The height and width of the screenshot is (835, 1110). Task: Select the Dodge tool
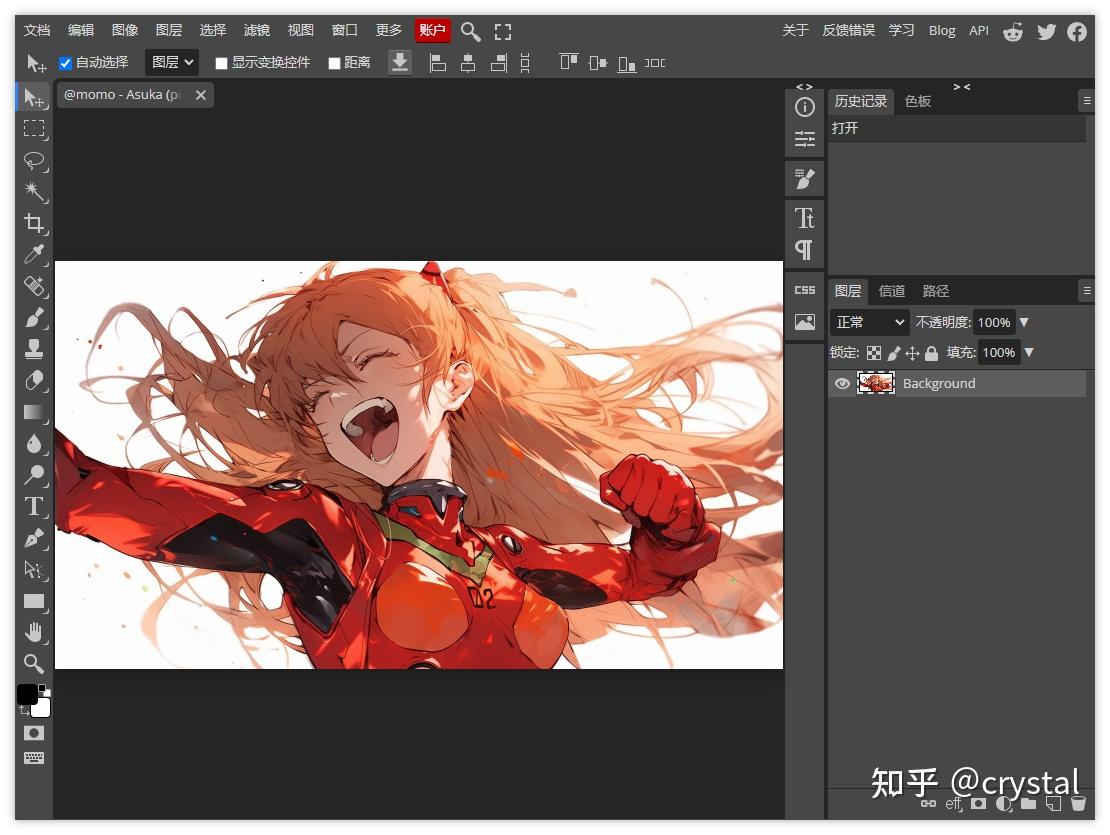(x=33, y=475)
